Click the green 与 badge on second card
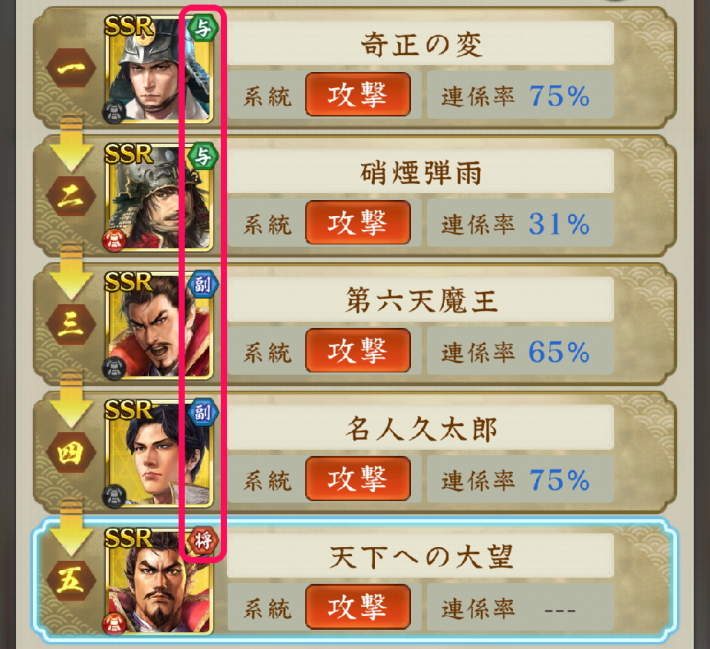This screenshot has width=710, height=649. 203,157
